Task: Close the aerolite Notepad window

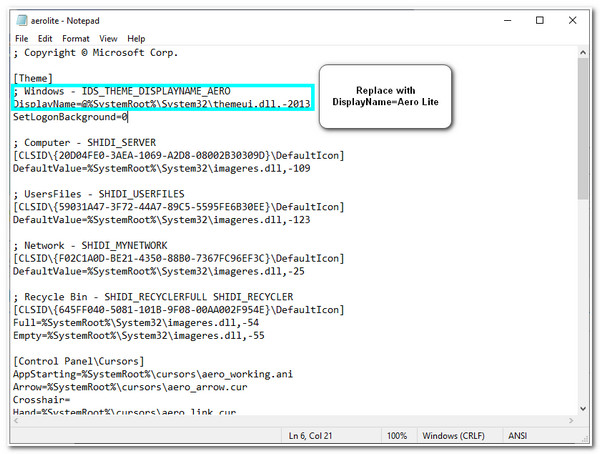Action: [572, 20]
